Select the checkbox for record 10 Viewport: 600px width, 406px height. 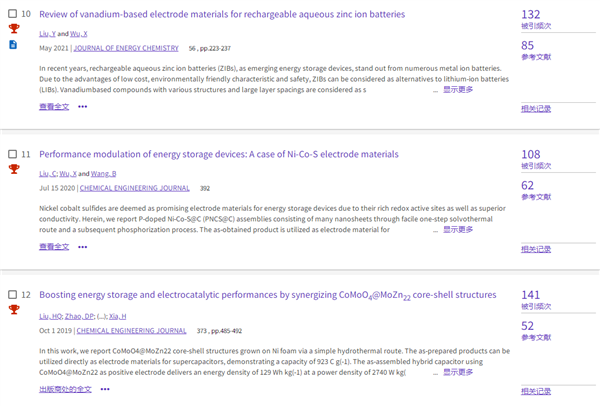pos(12,15)
